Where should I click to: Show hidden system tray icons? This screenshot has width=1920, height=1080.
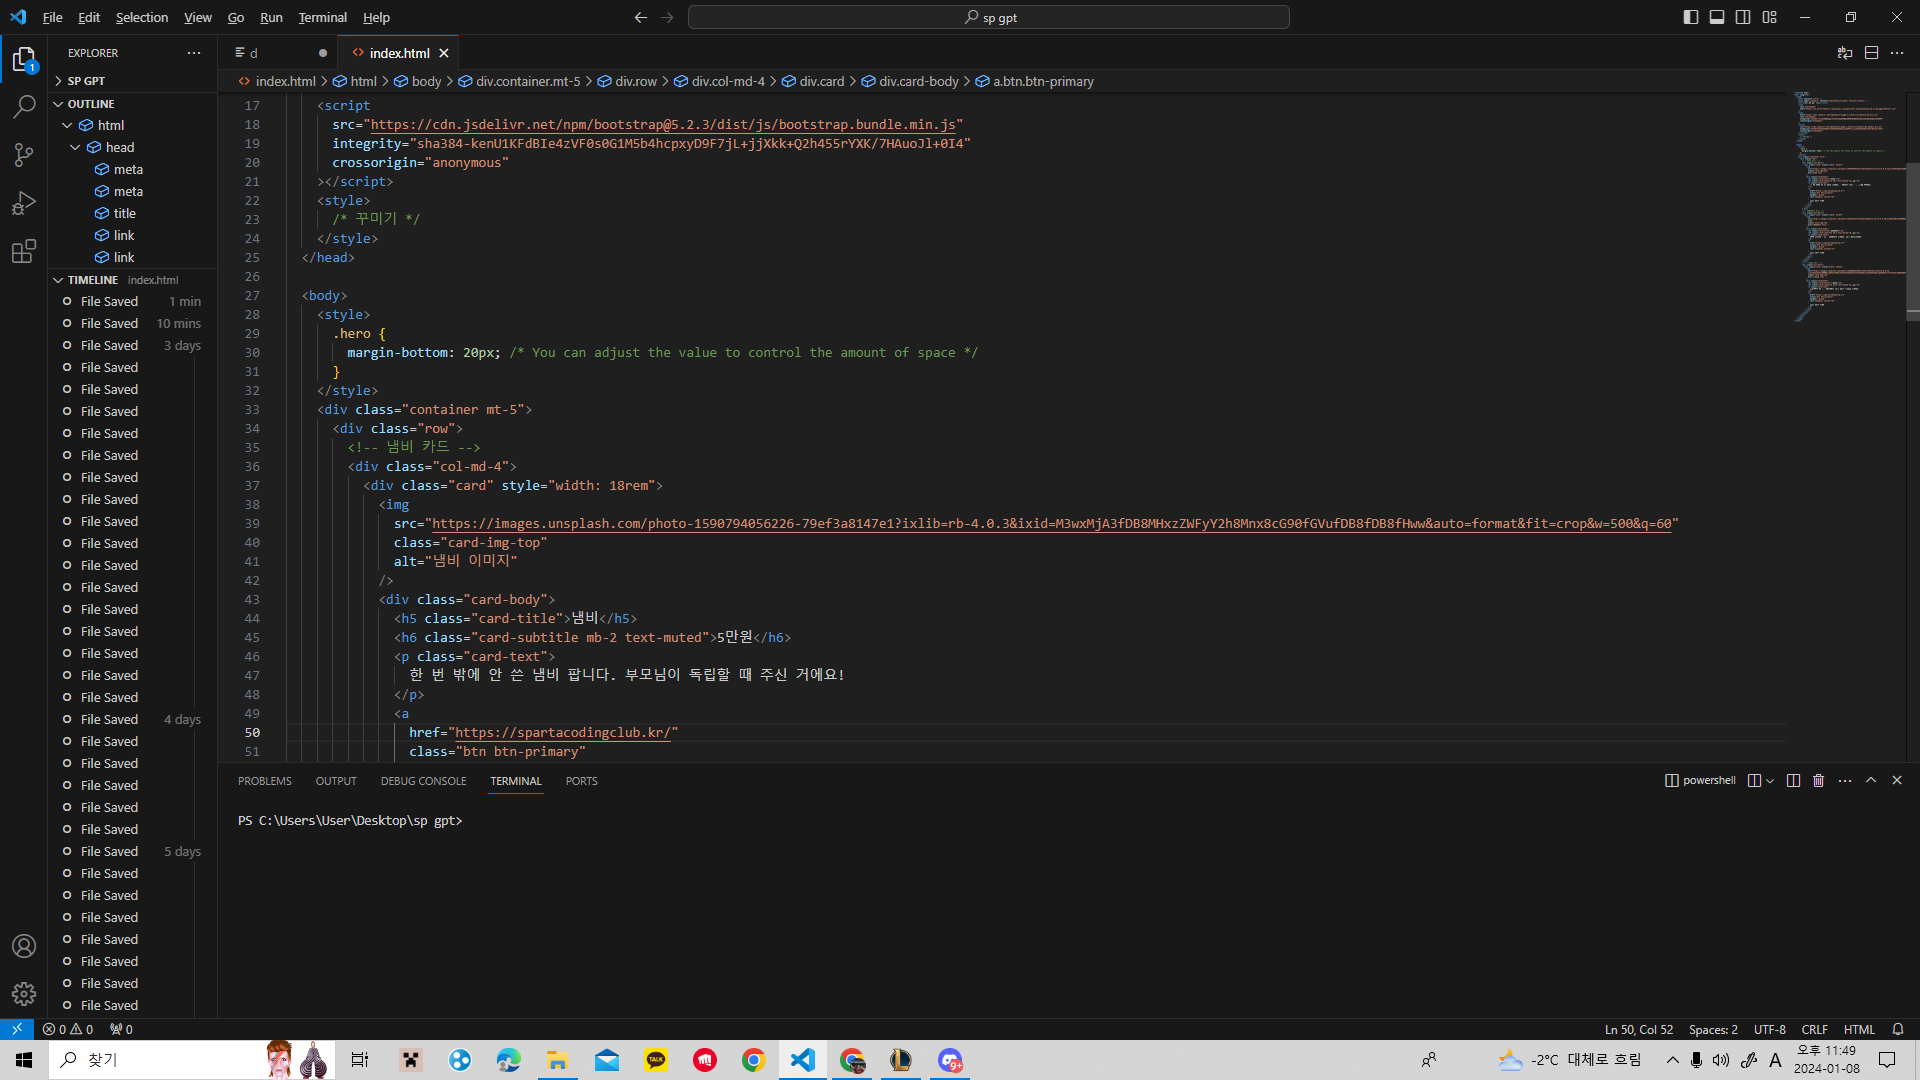(1673, 1060)
